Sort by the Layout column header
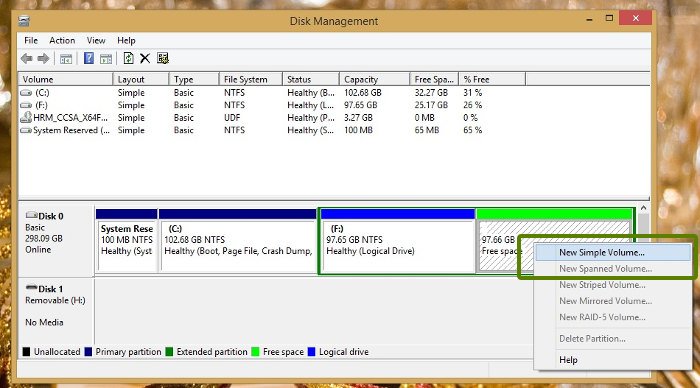 pyautogui.click(x=141, y=79)
